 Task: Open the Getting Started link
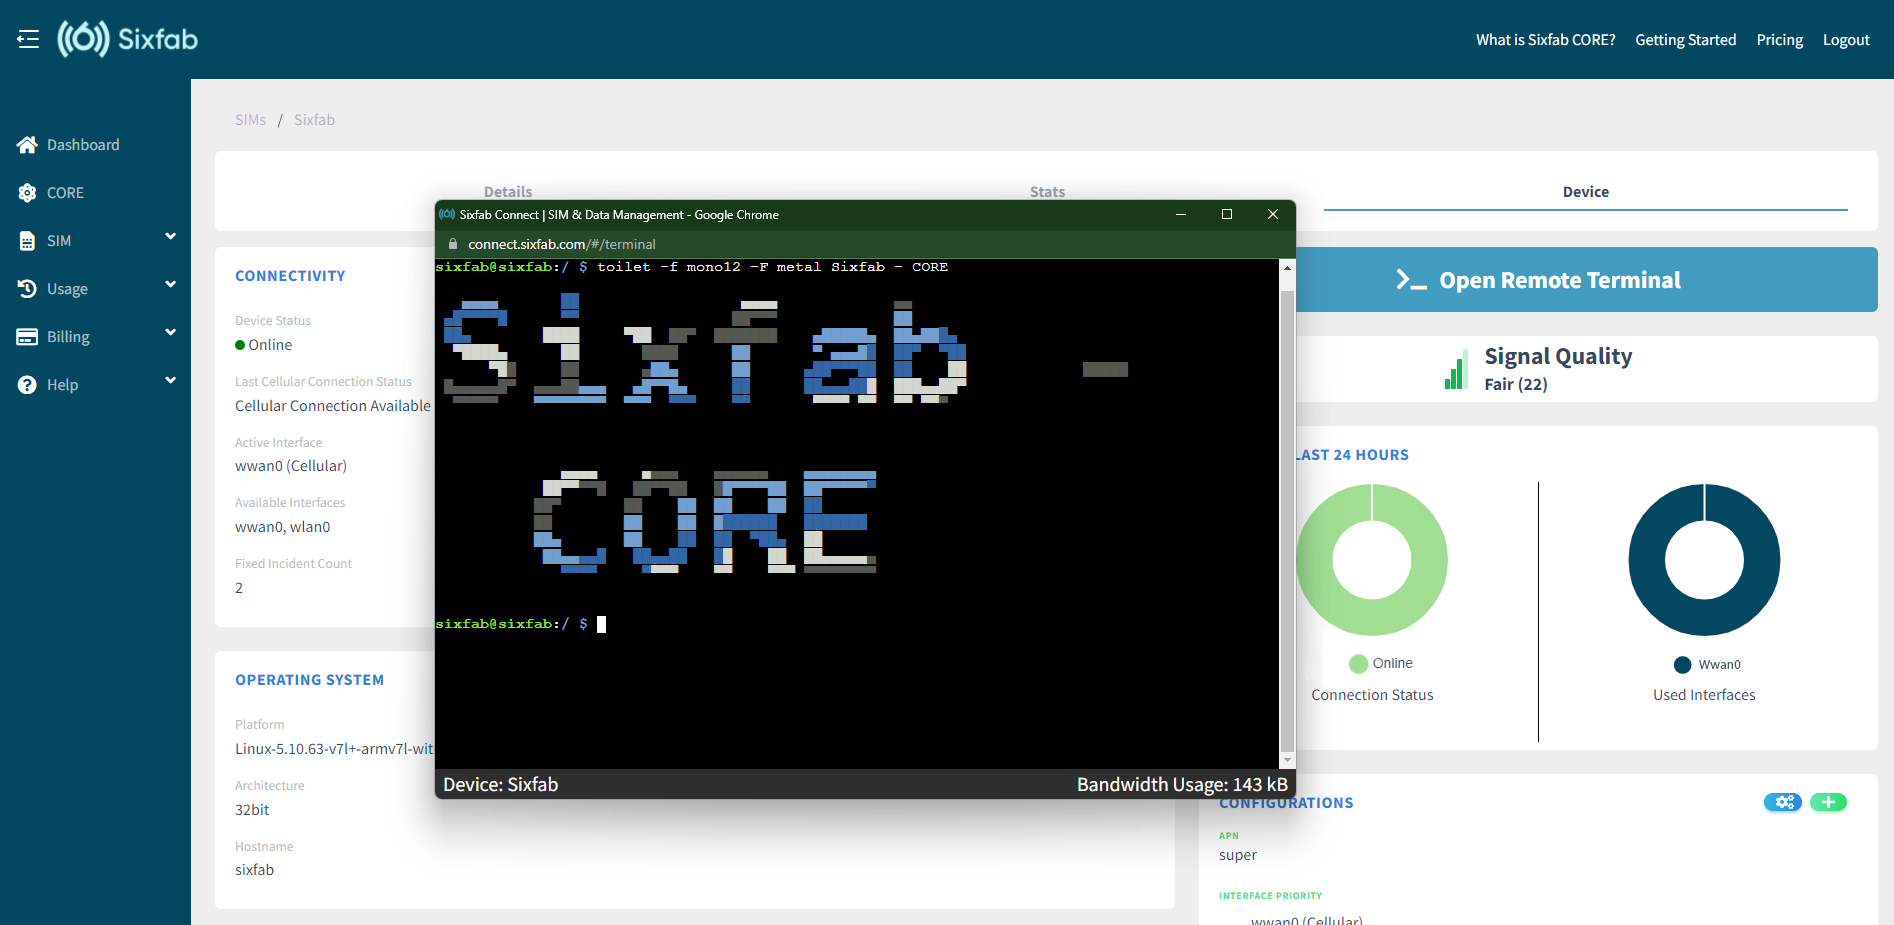click(x=1686, y=40)
